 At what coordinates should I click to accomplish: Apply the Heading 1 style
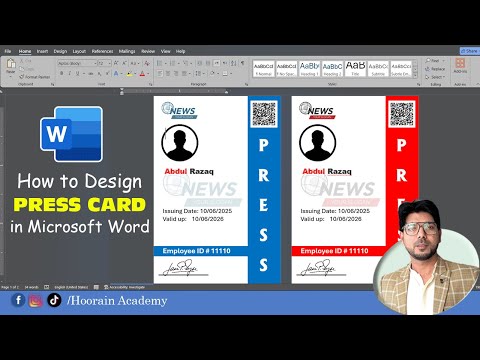coord(309,69)
